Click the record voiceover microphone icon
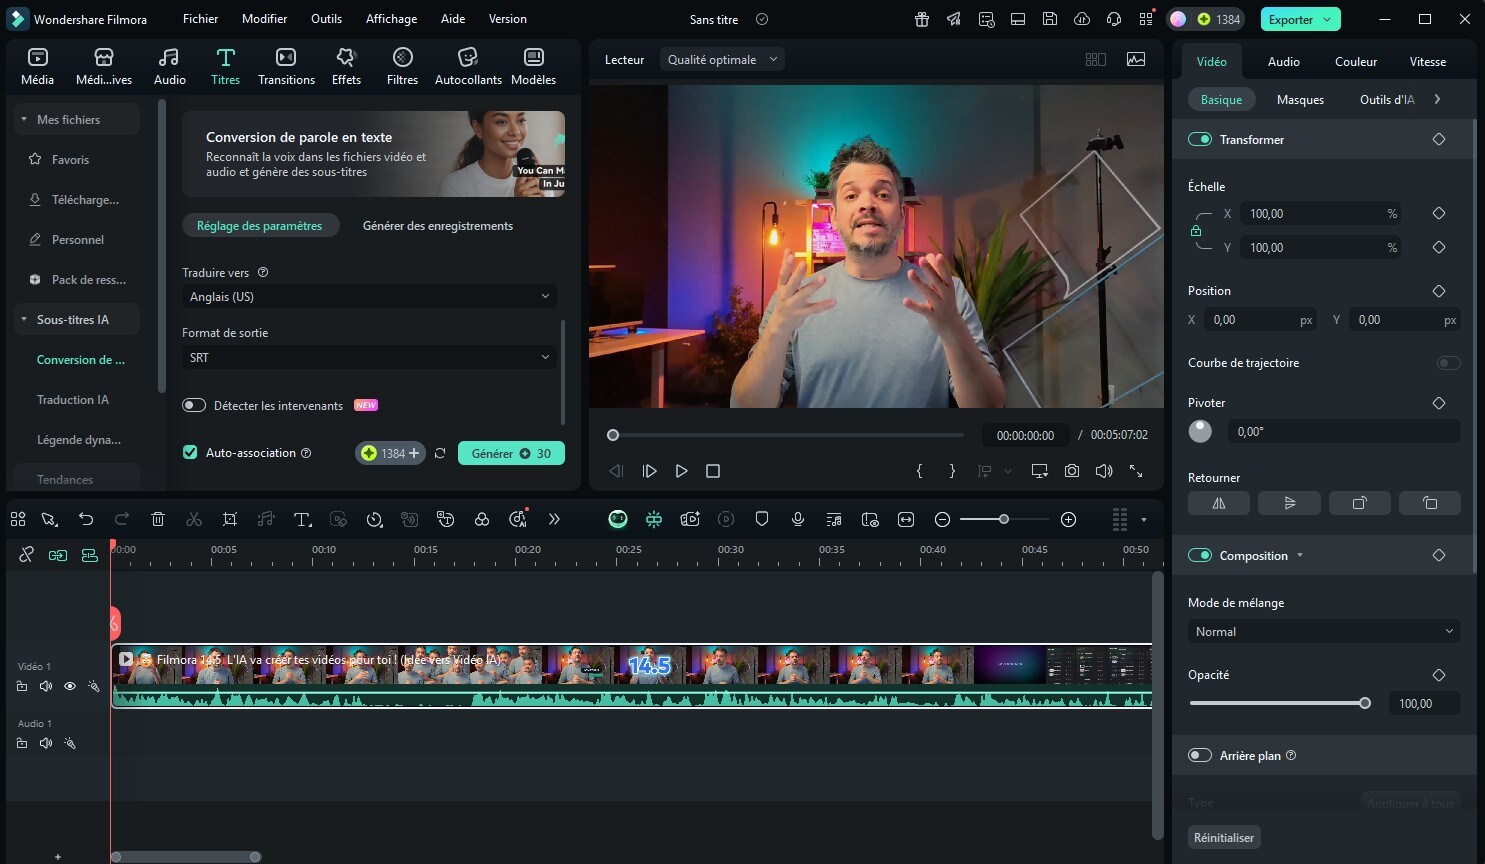The height and width of the screenshot is (864, 1485). pos(798,519)
